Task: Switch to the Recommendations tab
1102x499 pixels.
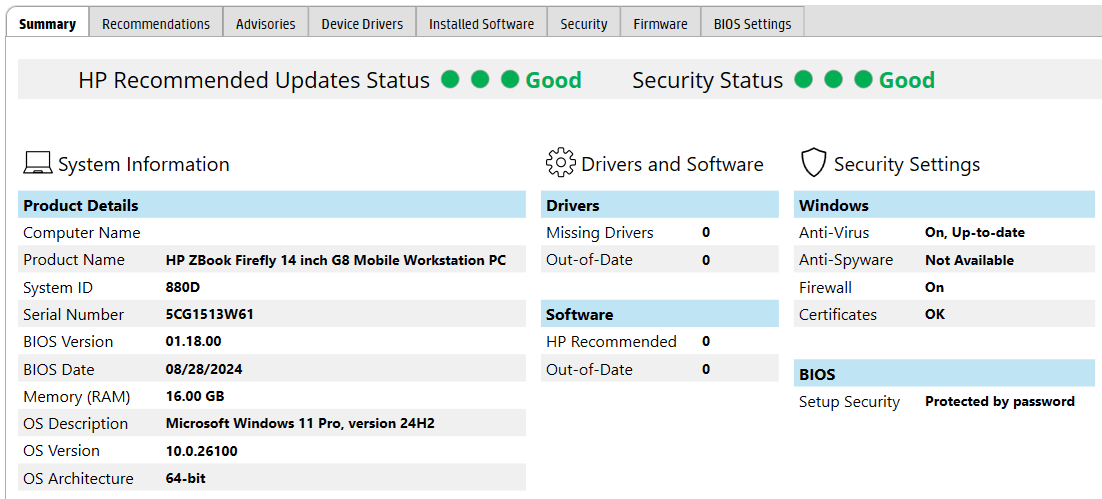Action: [x=156, y=23]
